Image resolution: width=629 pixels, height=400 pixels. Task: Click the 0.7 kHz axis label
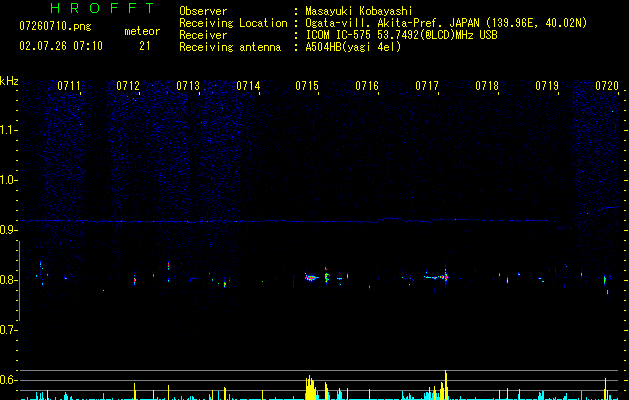[9, 330]
